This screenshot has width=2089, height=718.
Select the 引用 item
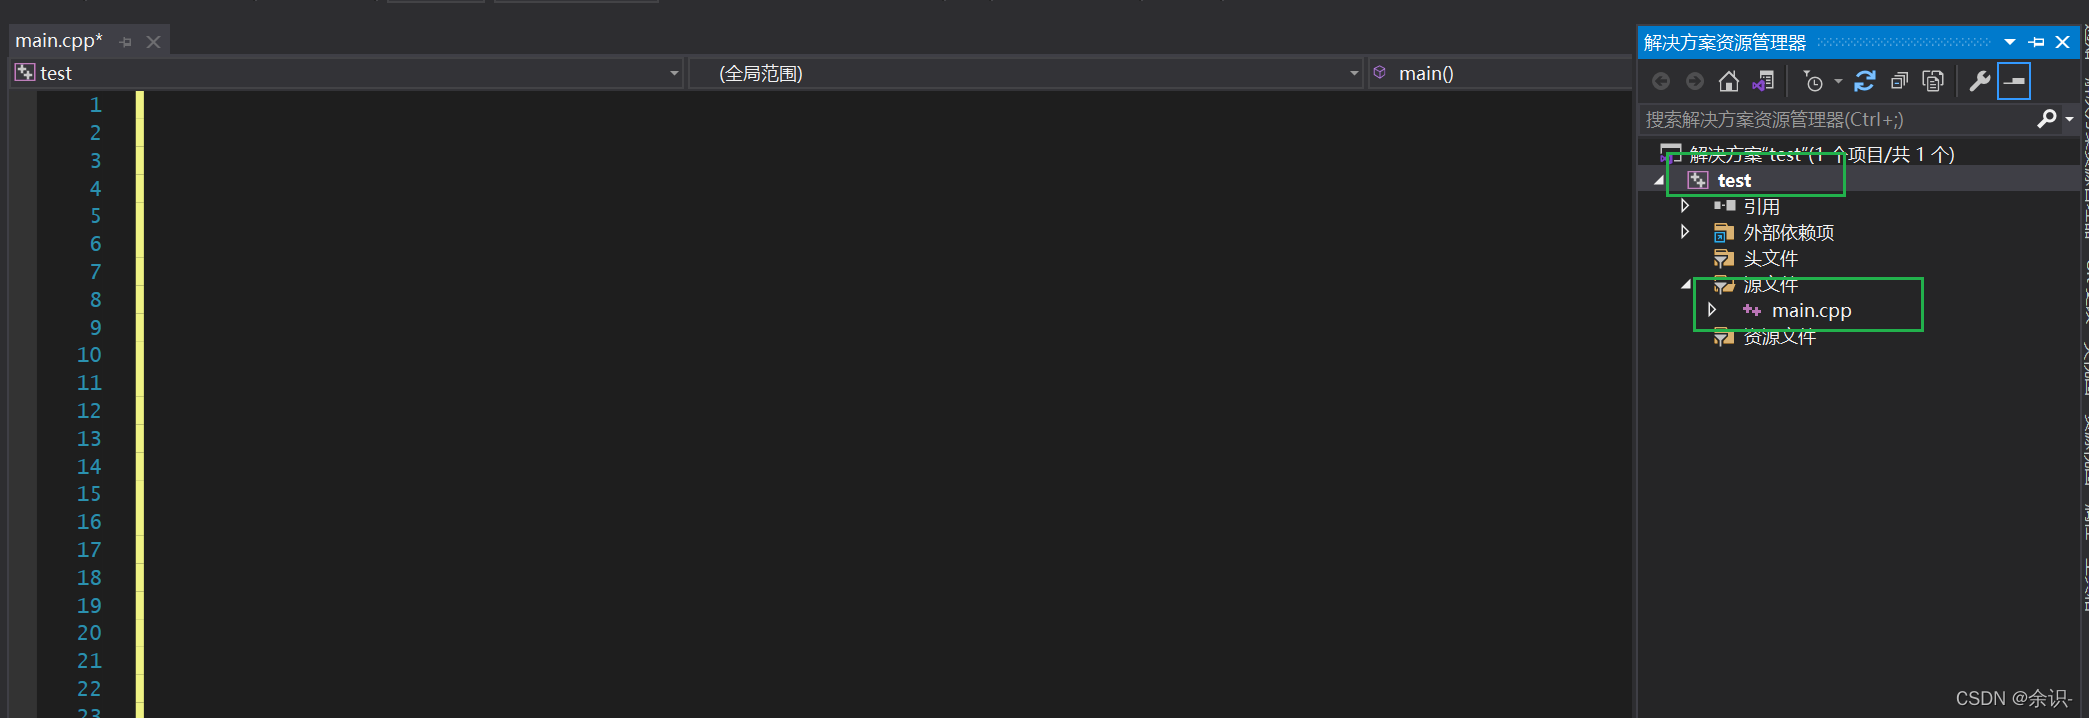1762,206
